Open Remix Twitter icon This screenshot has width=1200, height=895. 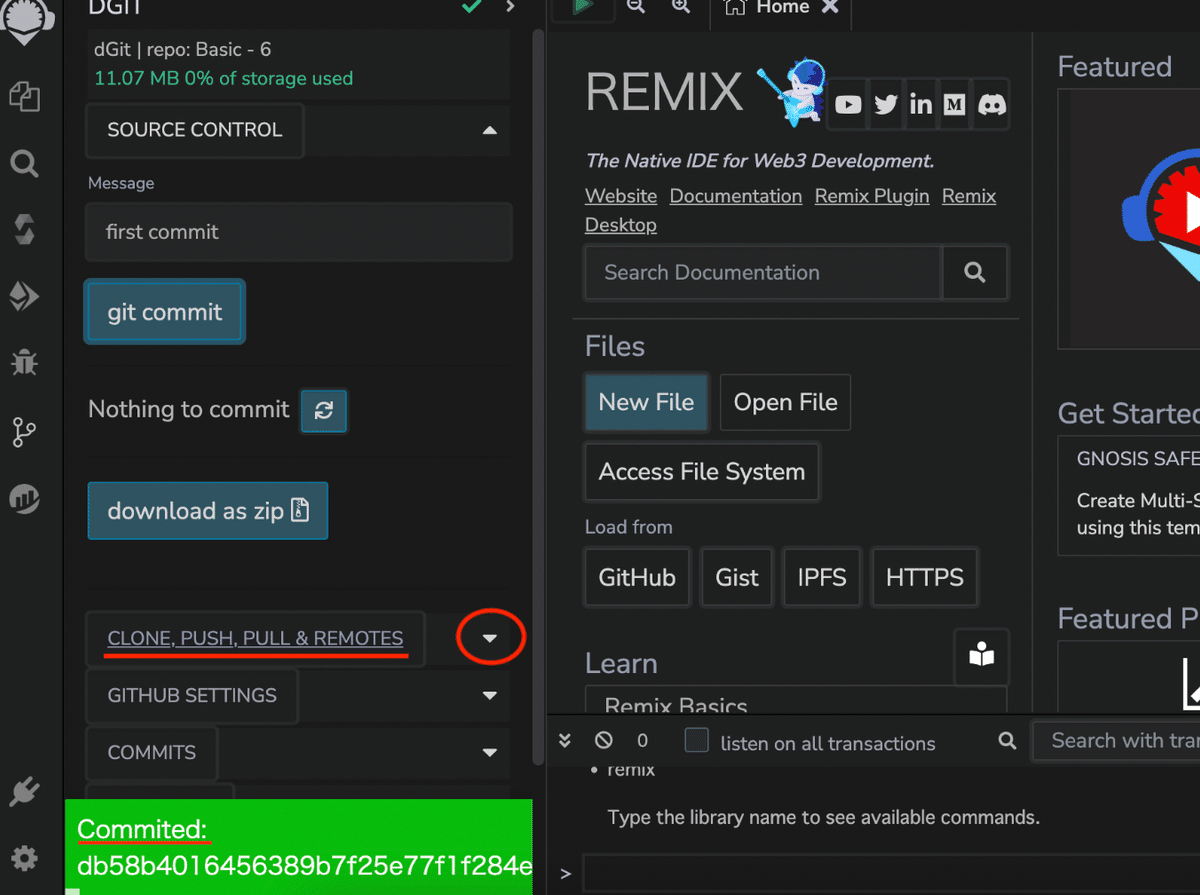[x=885, y=104]
